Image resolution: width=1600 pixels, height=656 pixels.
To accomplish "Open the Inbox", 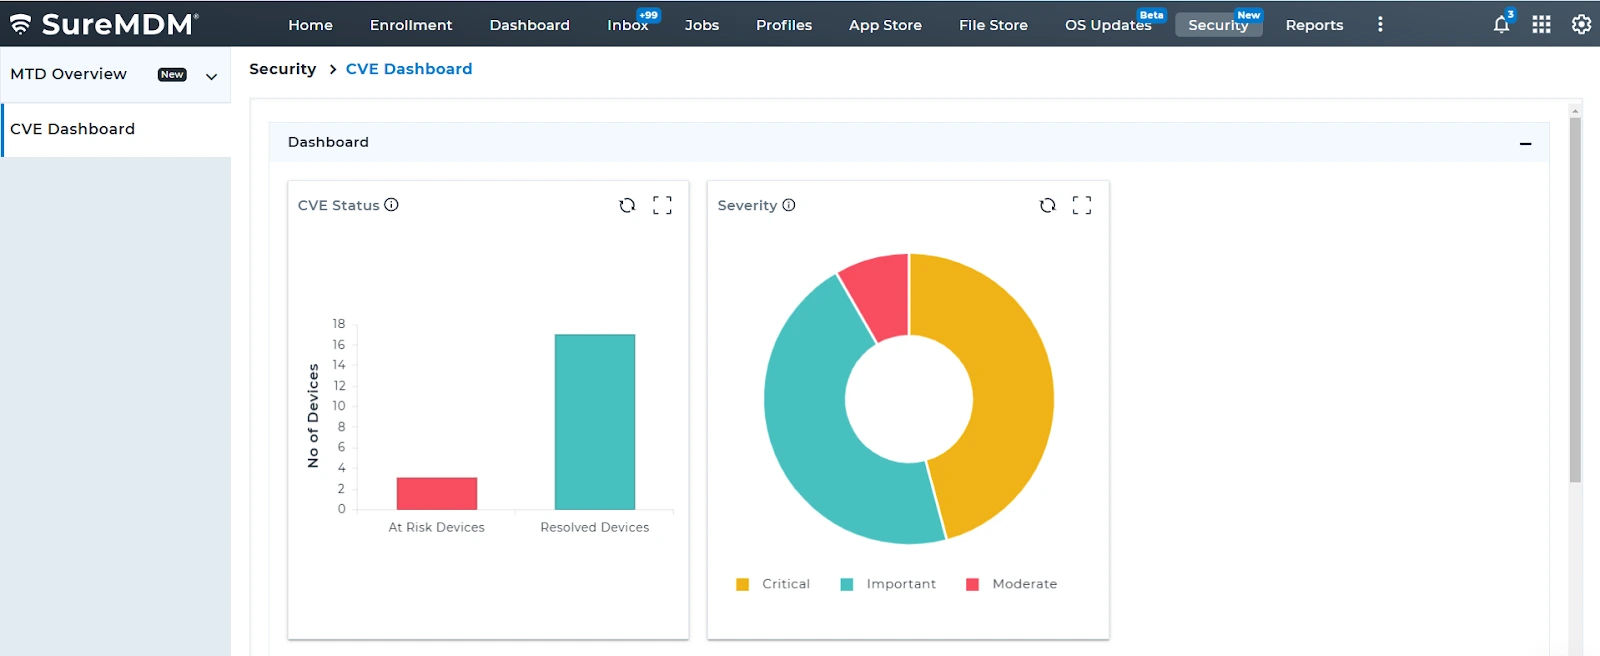I will [x=628, y=25].
